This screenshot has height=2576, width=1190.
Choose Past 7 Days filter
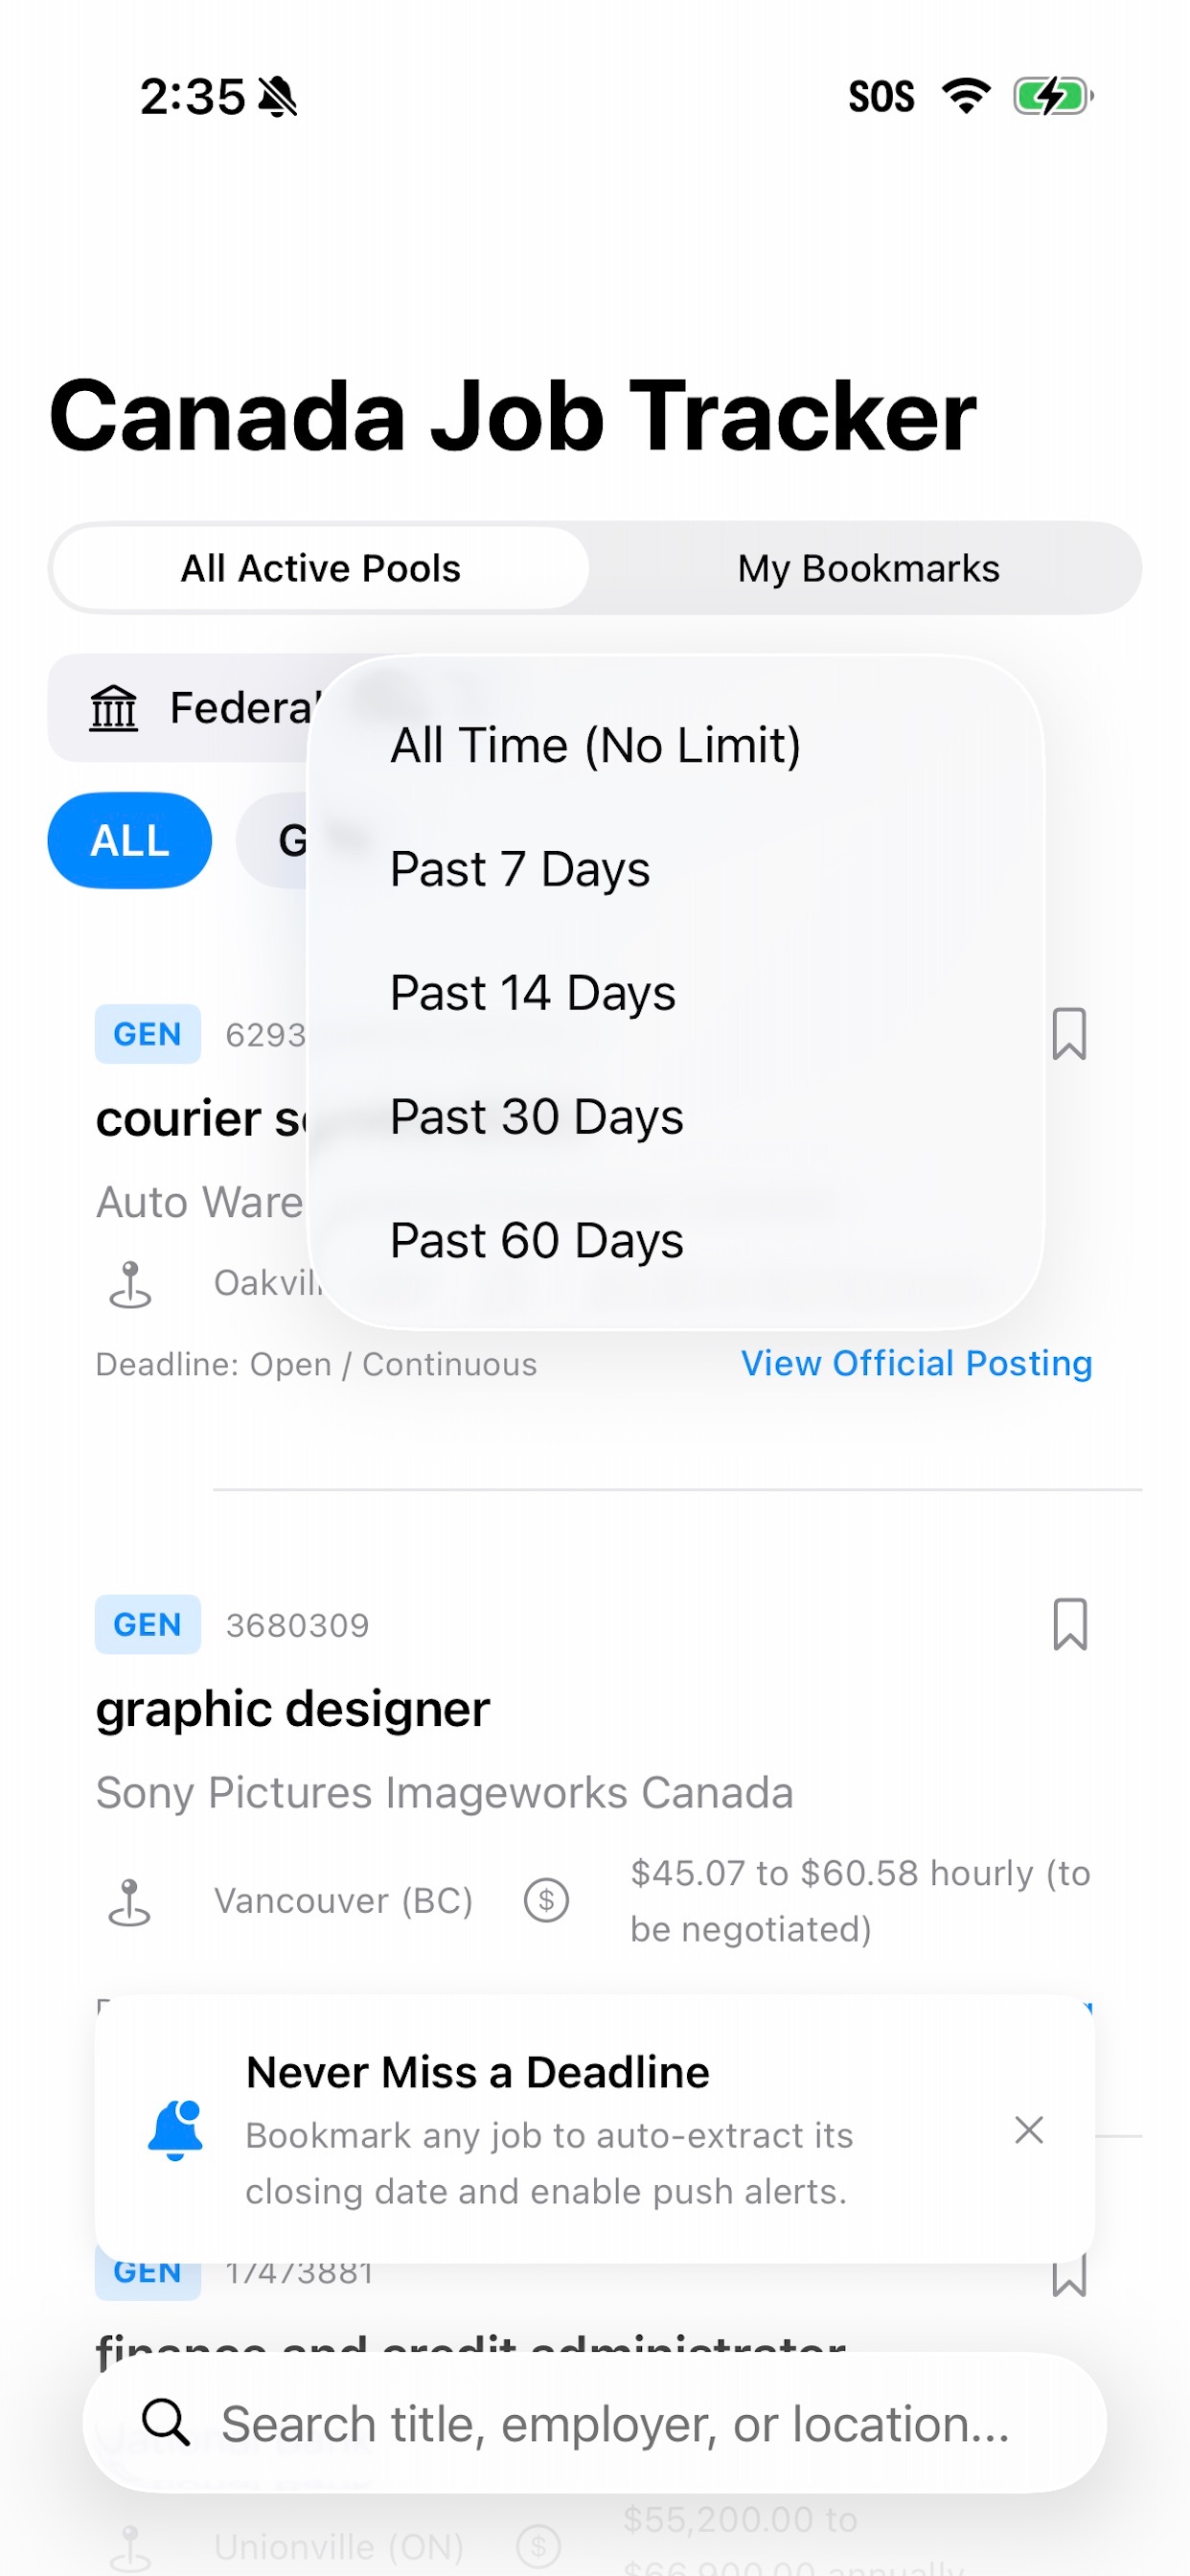[519, 869]
